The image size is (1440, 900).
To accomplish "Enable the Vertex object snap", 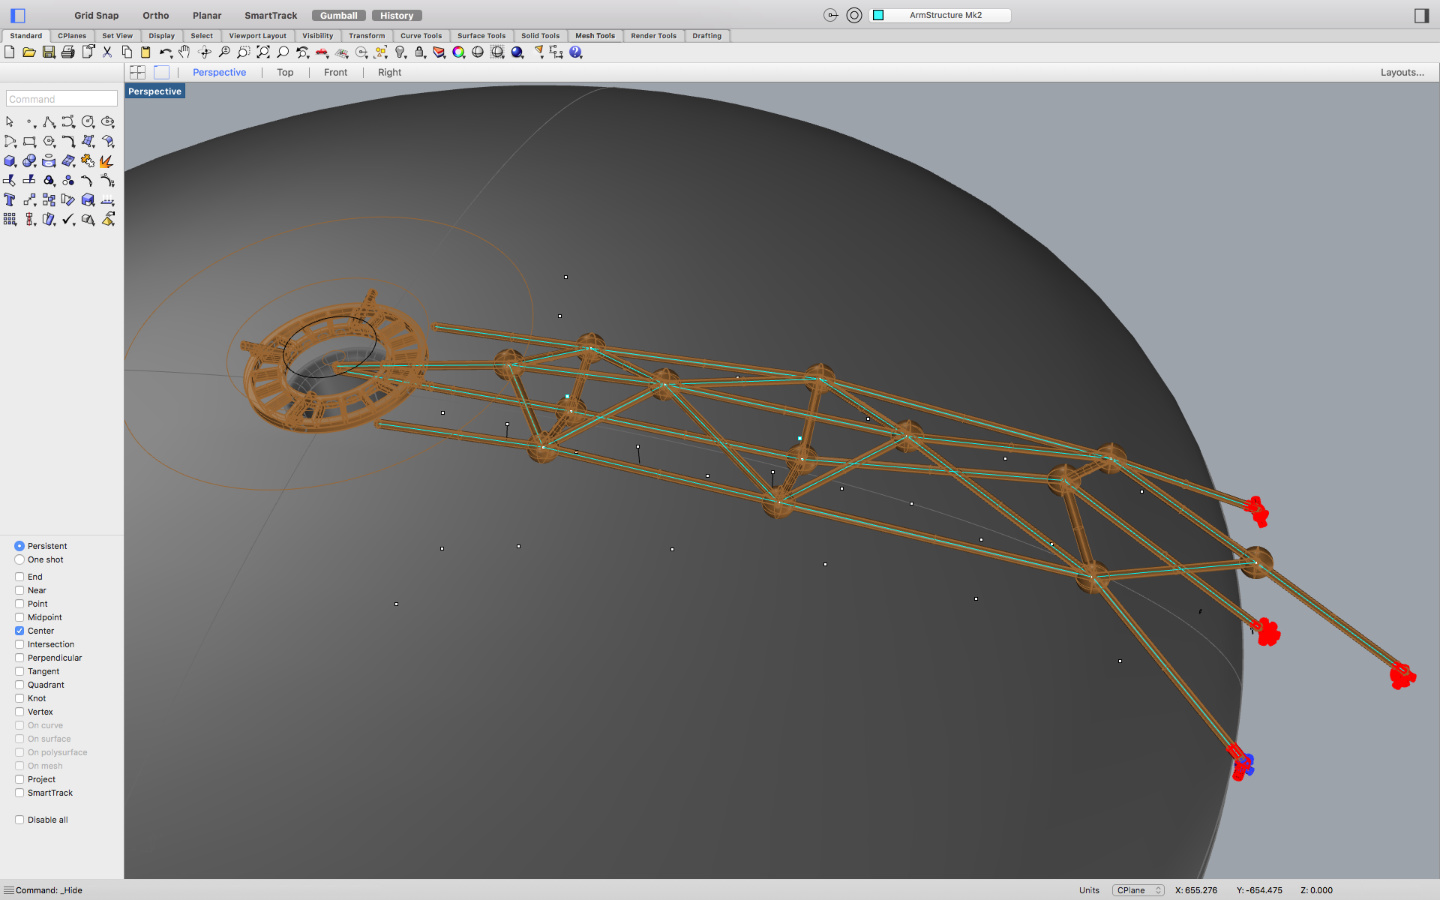I will tap(19, 712).
